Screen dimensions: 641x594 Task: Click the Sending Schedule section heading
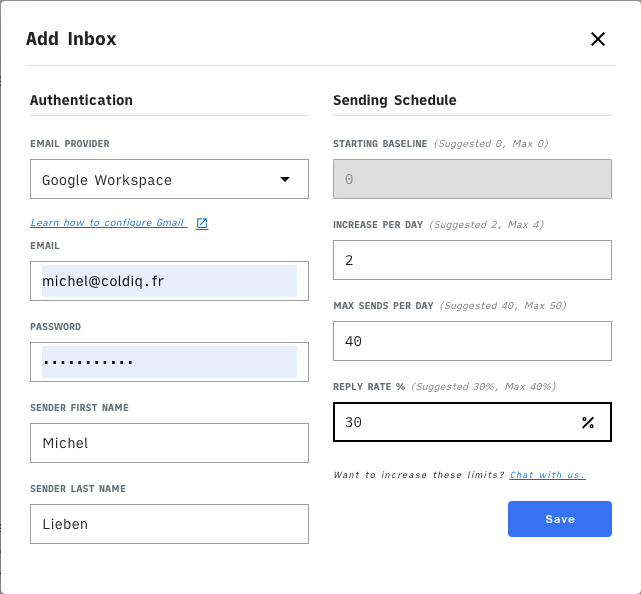point(394,100)
